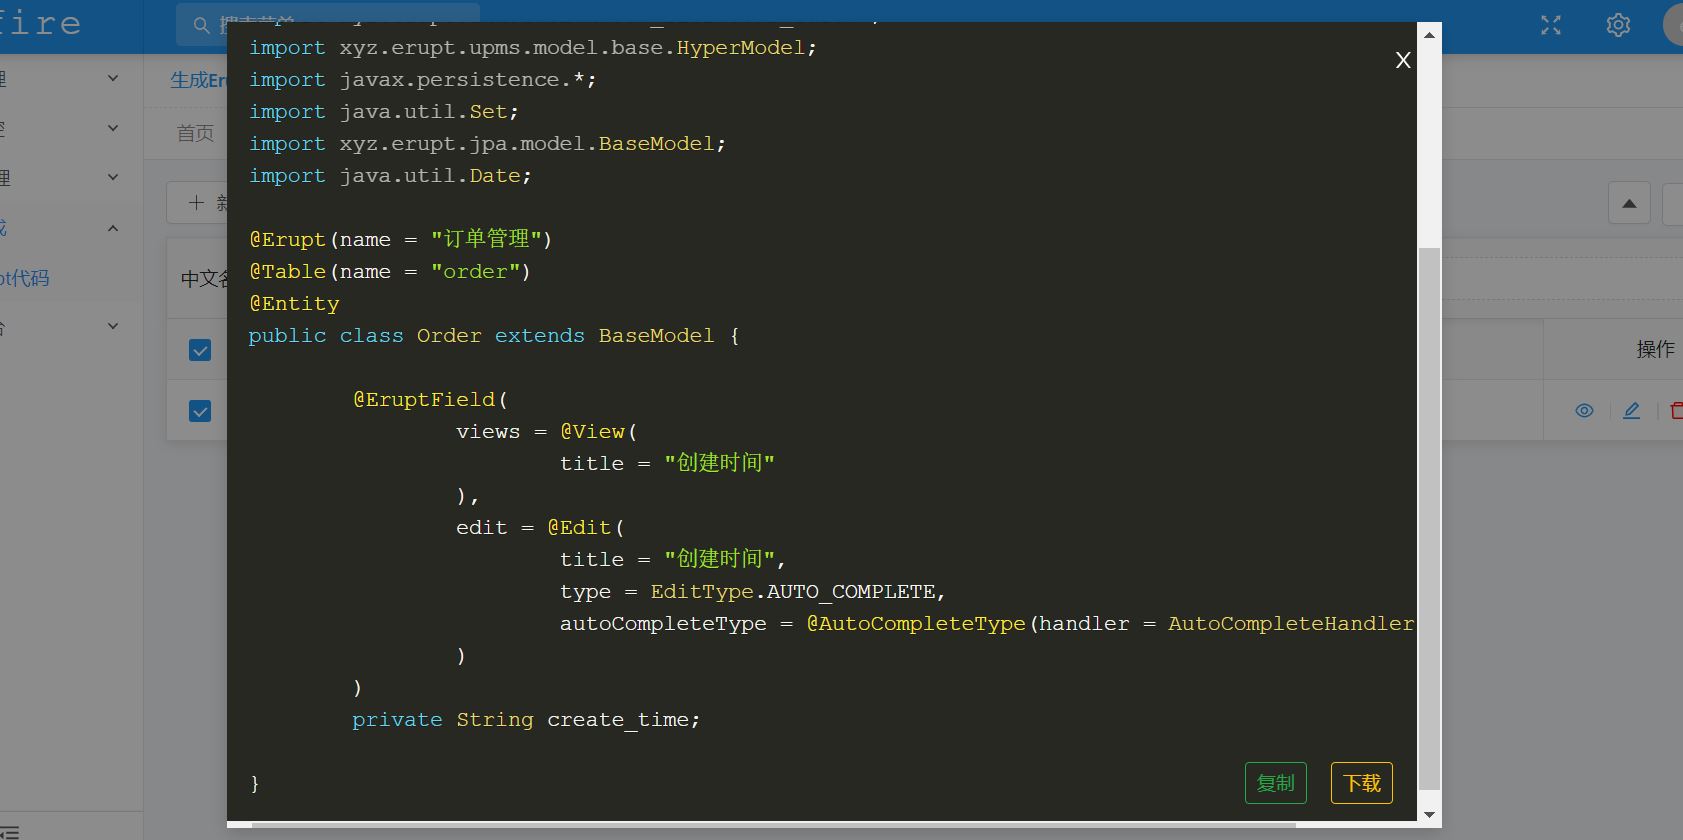Viewport: 1683px width, 840px height.
Task: Select the 首页 tab
Action: click(x=195, y=133)
